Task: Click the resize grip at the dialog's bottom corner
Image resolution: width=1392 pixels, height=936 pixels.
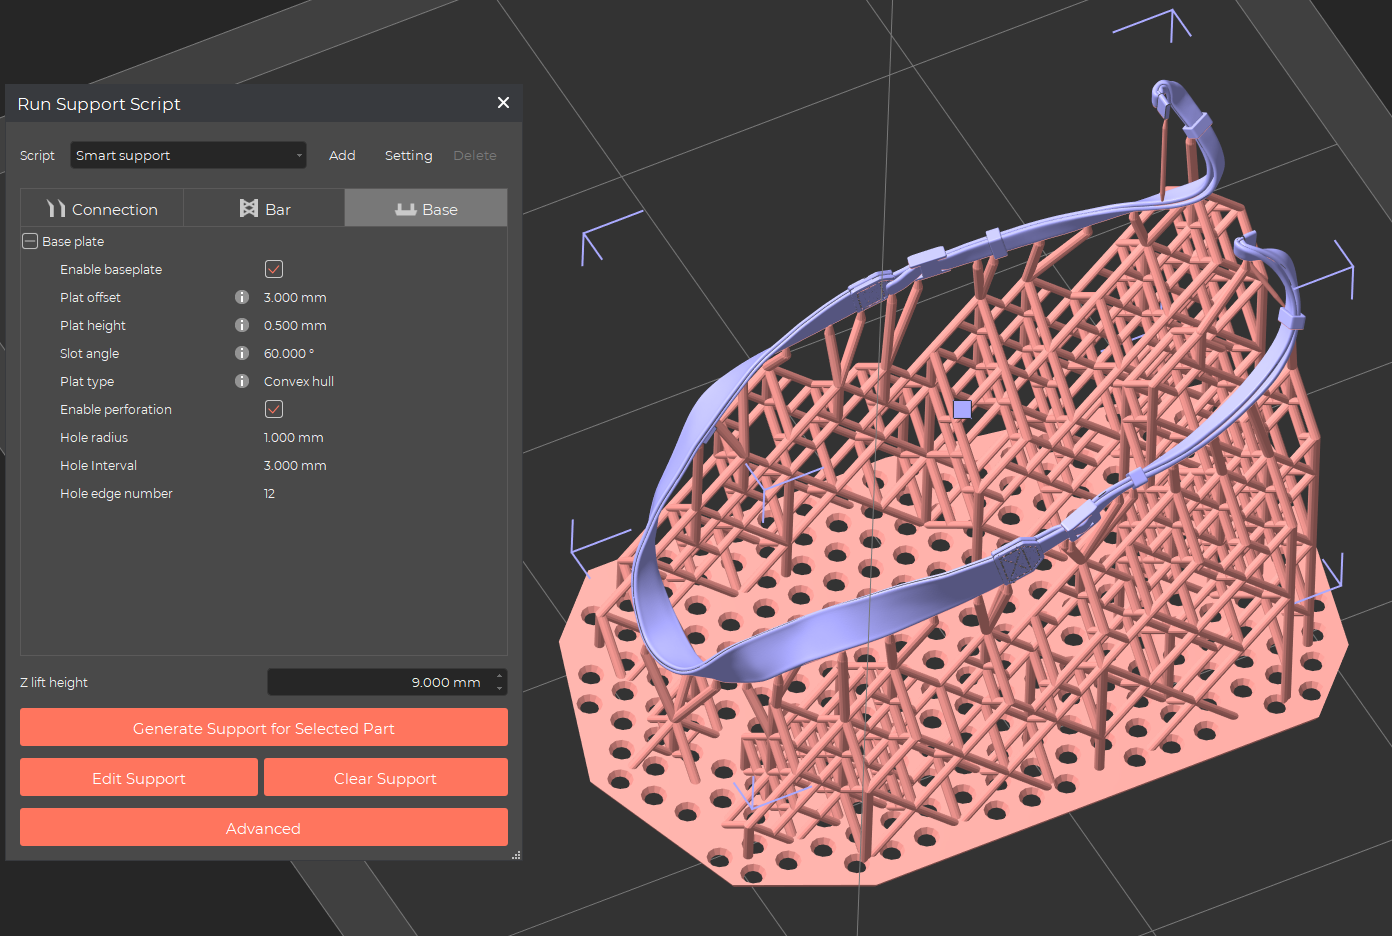Action: click(516, 855)
